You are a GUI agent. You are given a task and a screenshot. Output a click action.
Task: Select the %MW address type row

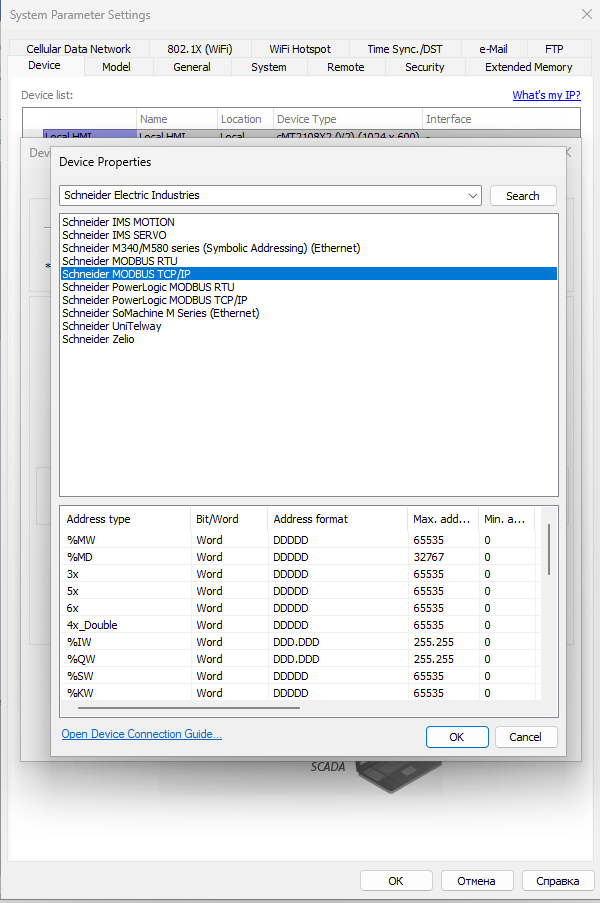300,540
